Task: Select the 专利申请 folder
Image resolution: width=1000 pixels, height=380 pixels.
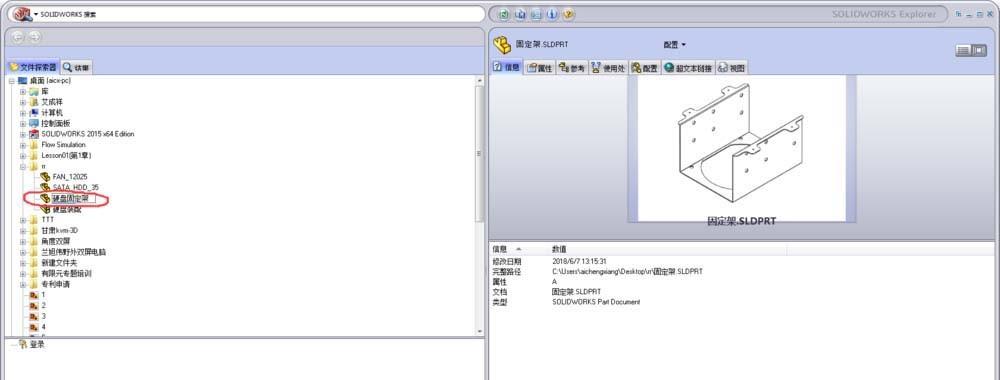Action: point(55,284)
